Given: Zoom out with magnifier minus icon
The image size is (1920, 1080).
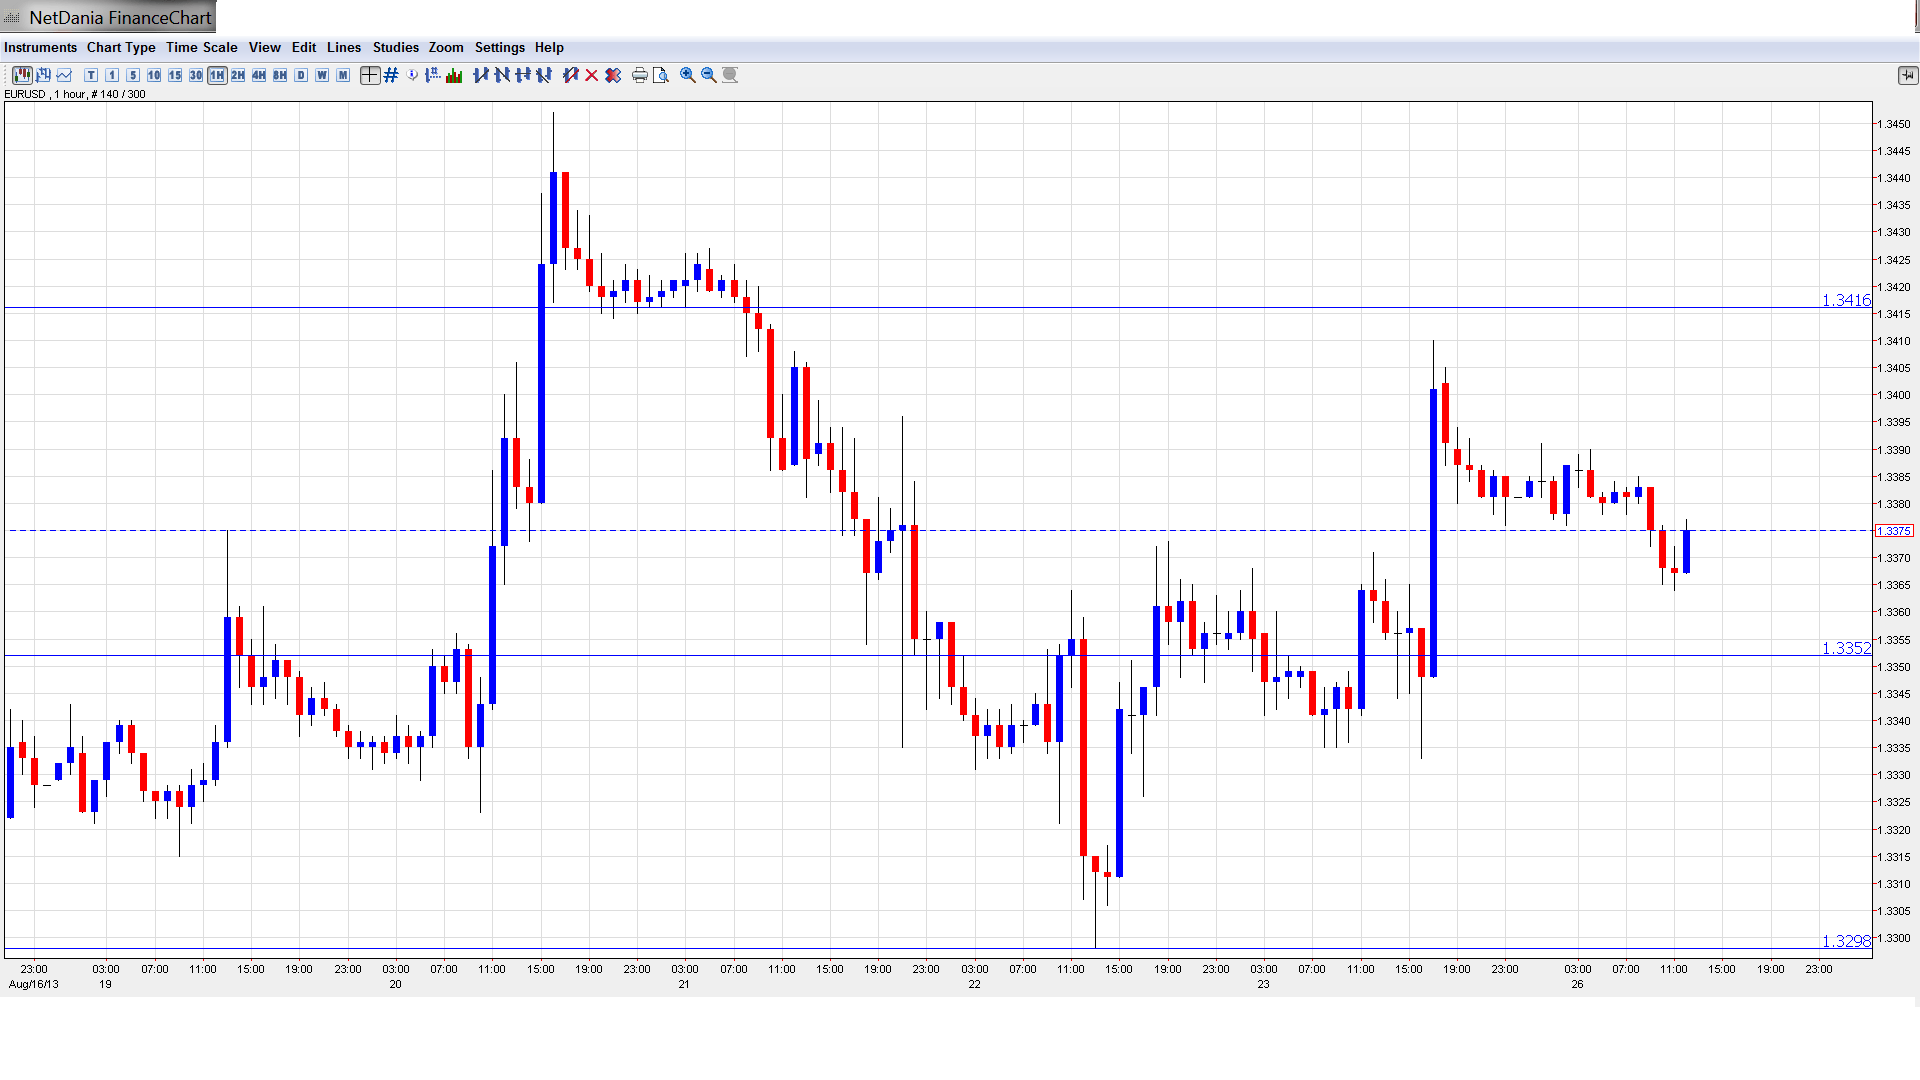Looking at the screenshot, I should click(x=709, y=75).
